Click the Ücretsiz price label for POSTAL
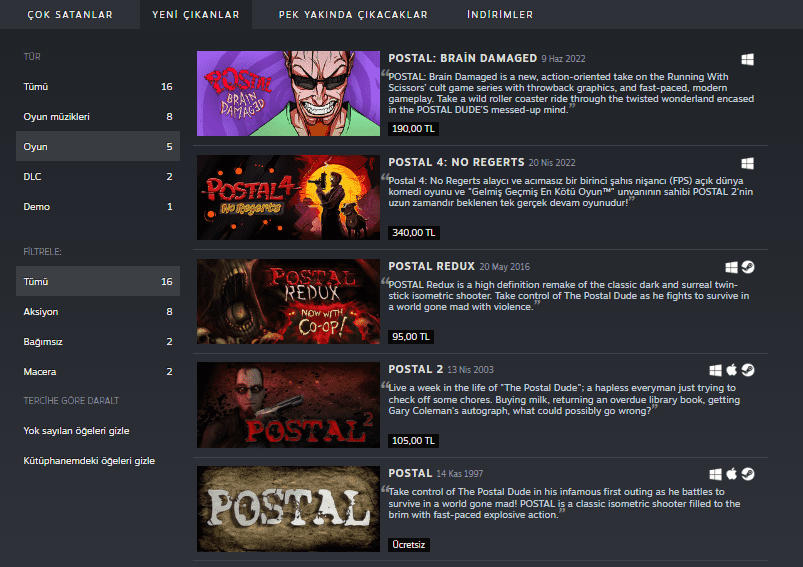803x567 pixels. pyautogui.click(x=410, y=545)
